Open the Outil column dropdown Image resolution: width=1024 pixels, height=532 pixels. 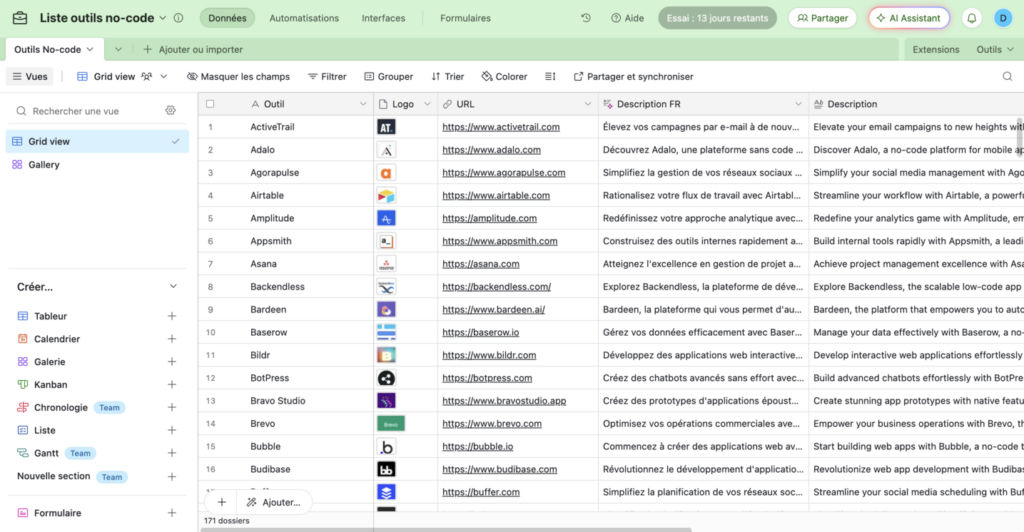[363, 104]
